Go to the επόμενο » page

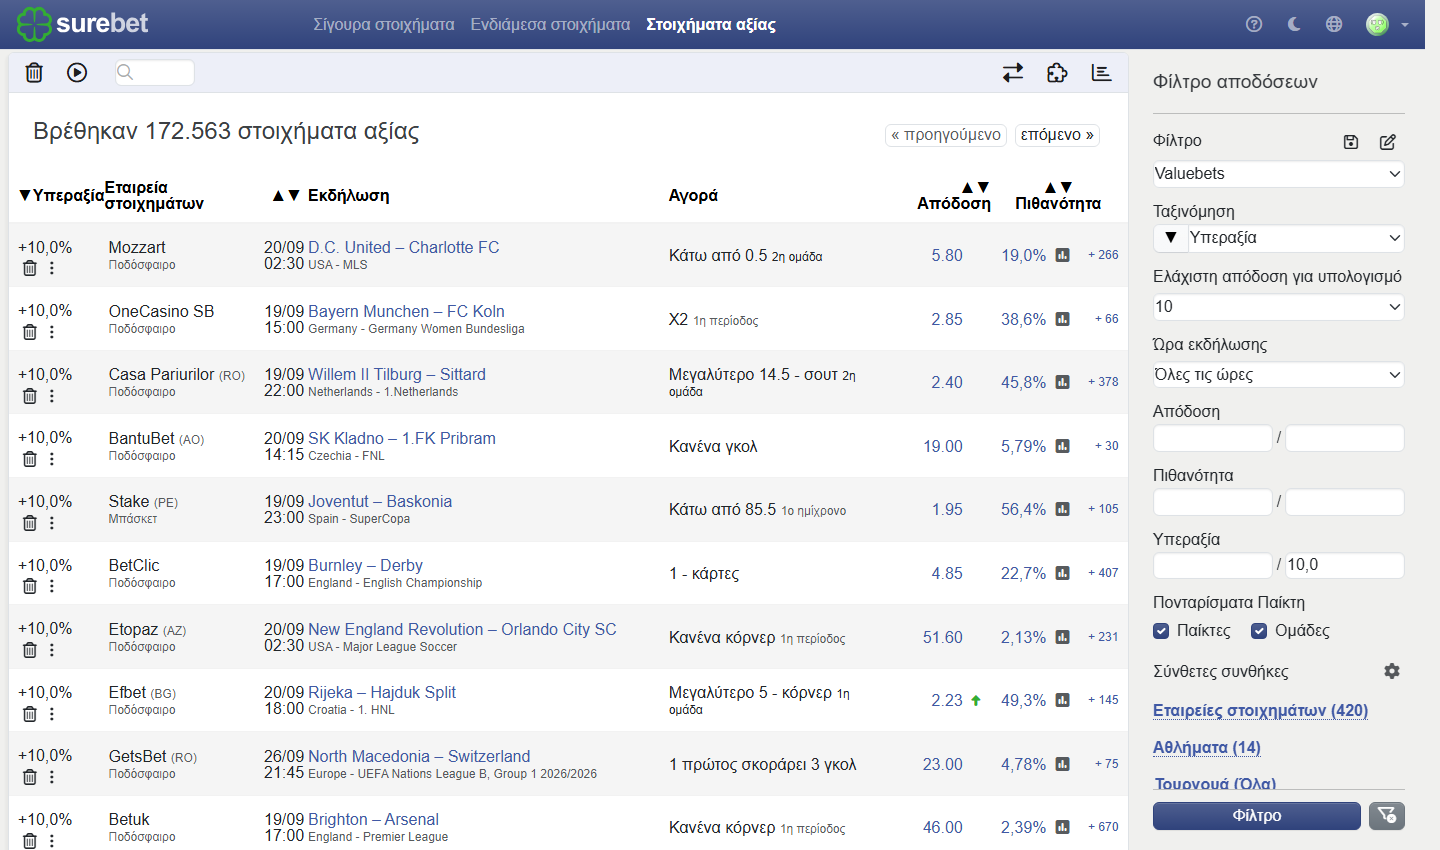coord(1057,135)
